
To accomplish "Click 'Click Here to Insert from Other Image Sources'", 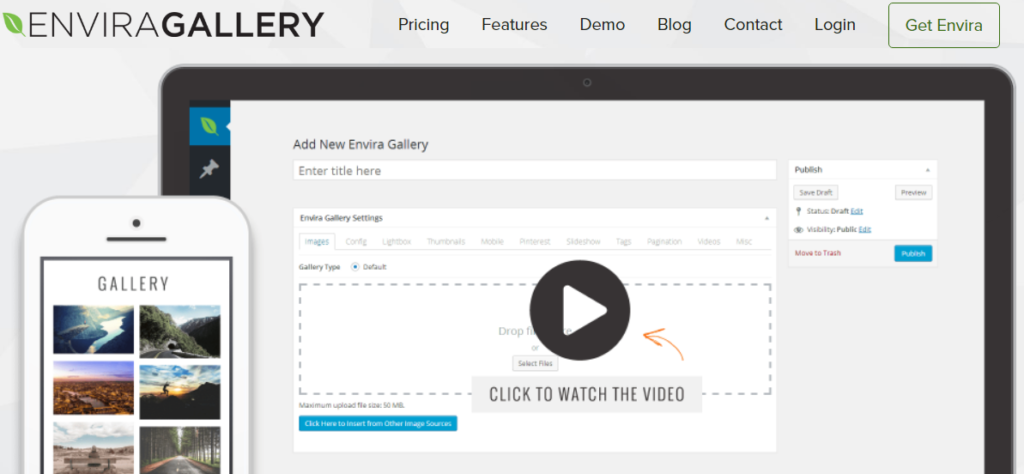I will (x=378, y=424).
